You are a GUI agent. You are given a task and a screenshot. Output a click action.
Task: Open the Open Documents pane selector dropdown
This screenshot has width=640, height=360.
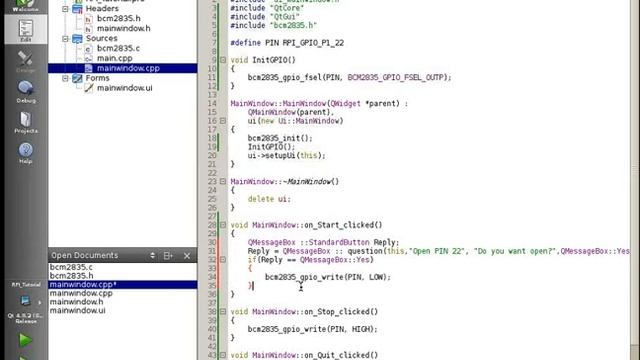(152, 256)
